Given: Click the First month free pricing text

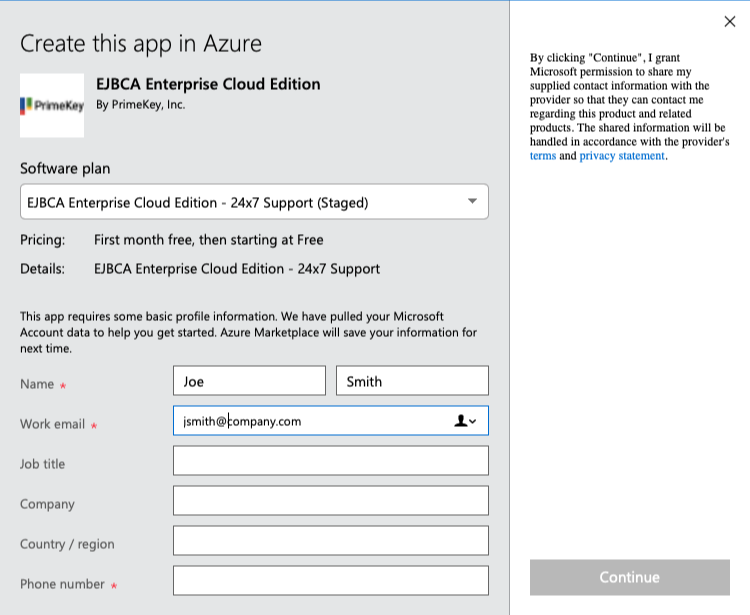Looking at the screenshot, I should pyautogui.click(x=208, y=240).
